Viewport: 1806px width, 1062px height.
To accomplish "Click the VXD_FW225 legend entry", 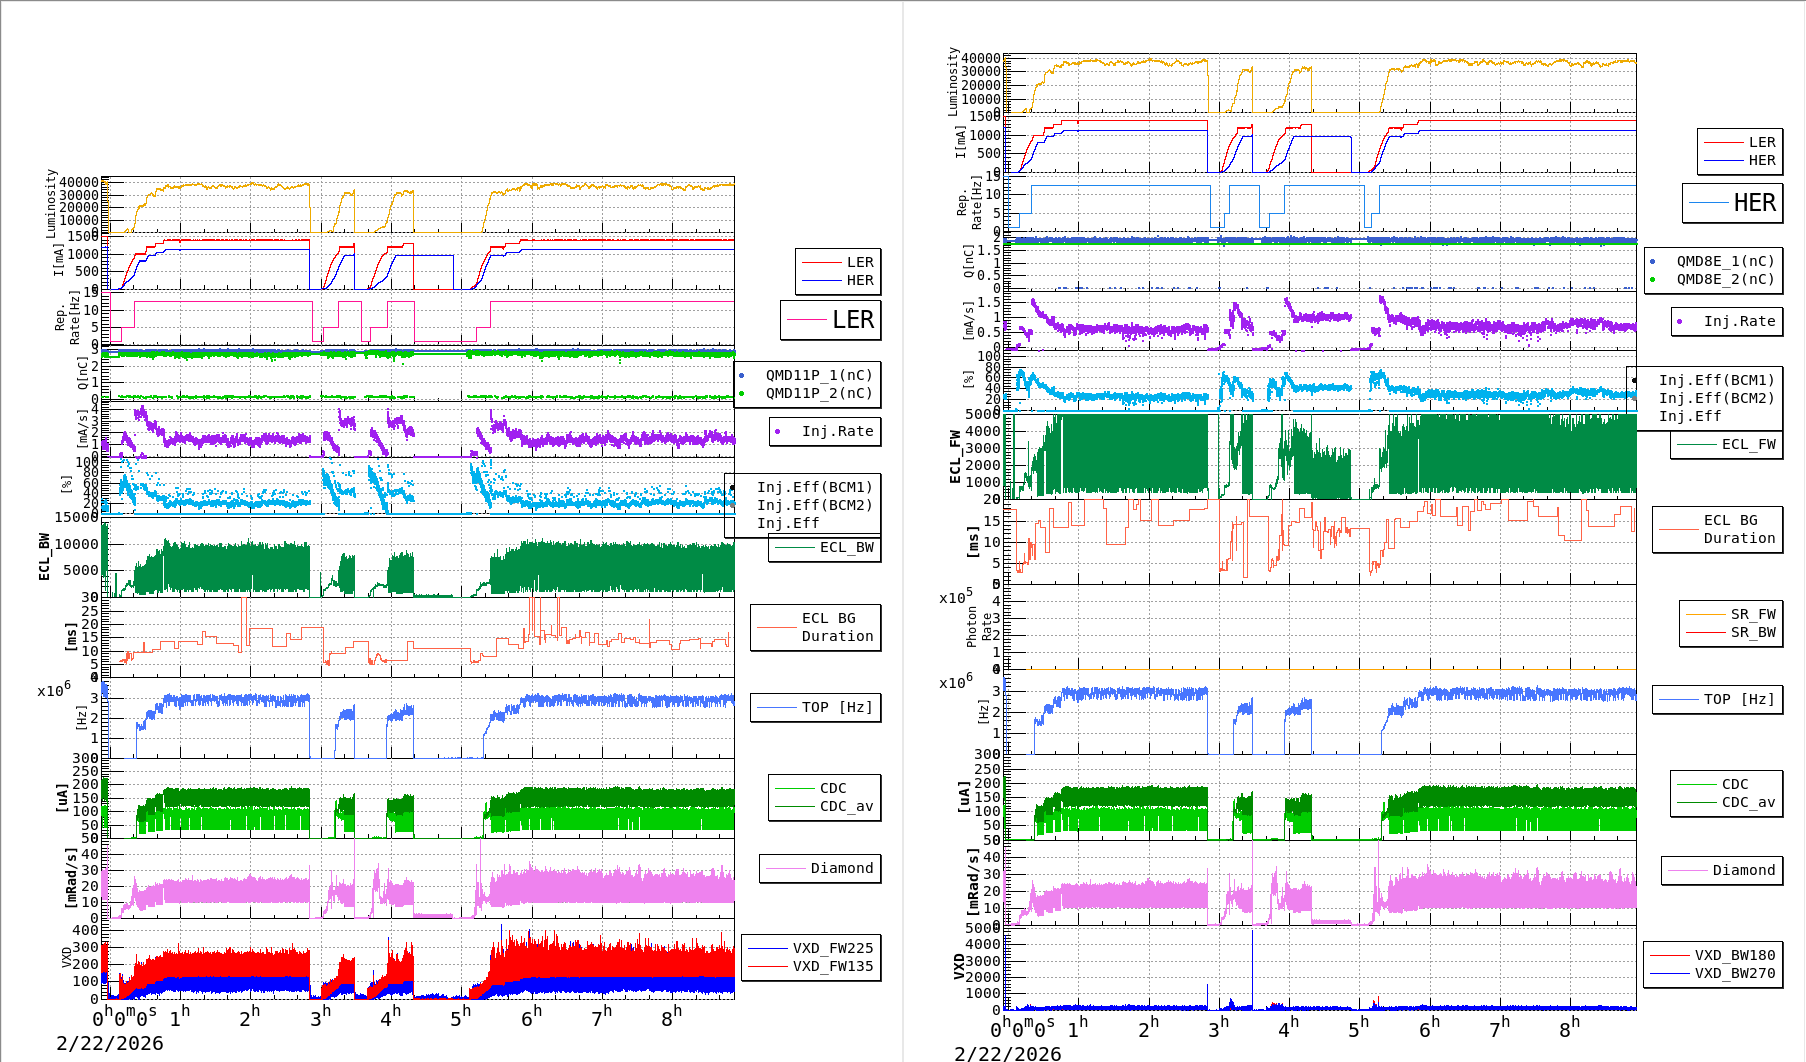I will (832, 948).
